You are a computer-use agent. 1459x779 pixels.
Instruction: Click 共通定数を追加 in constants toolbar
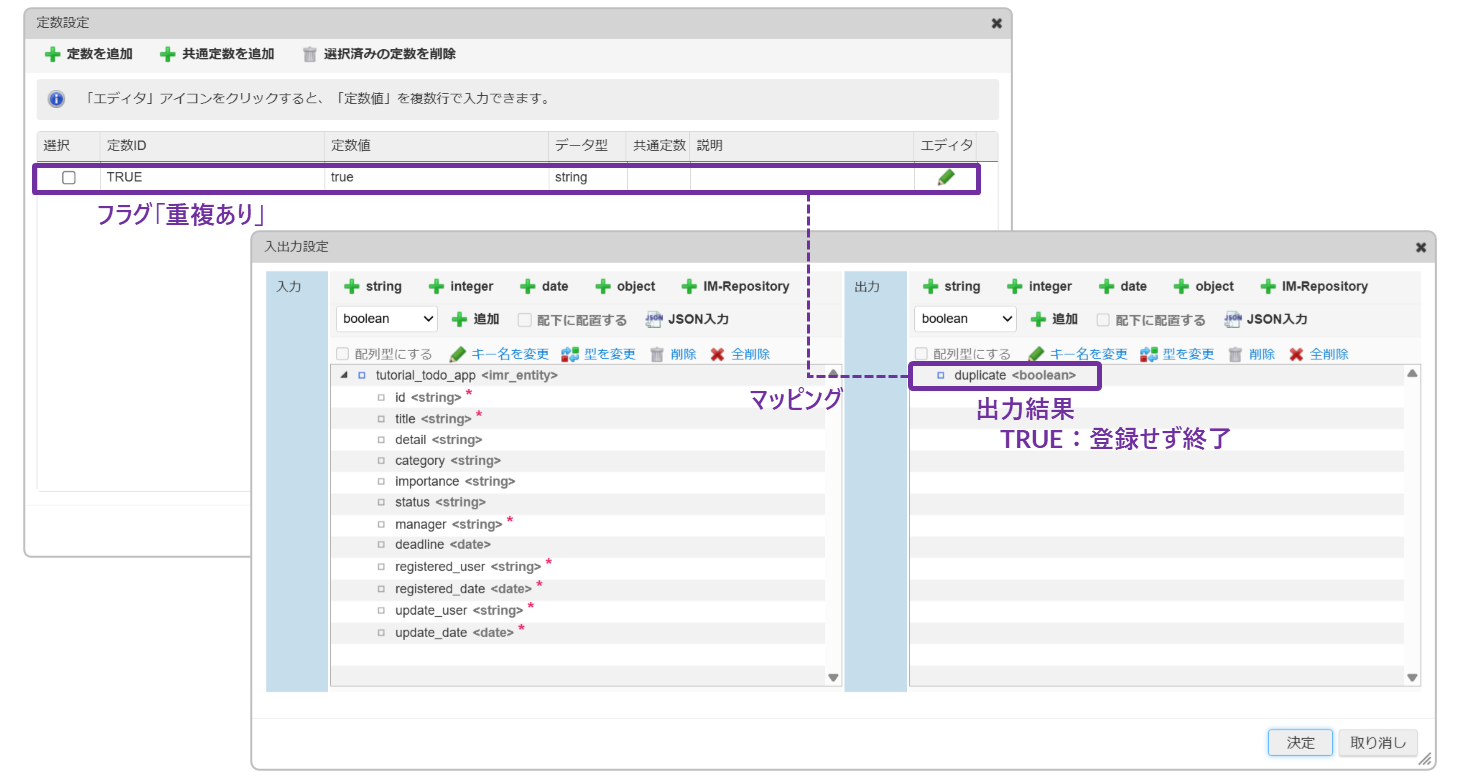[x=217, y=54]
